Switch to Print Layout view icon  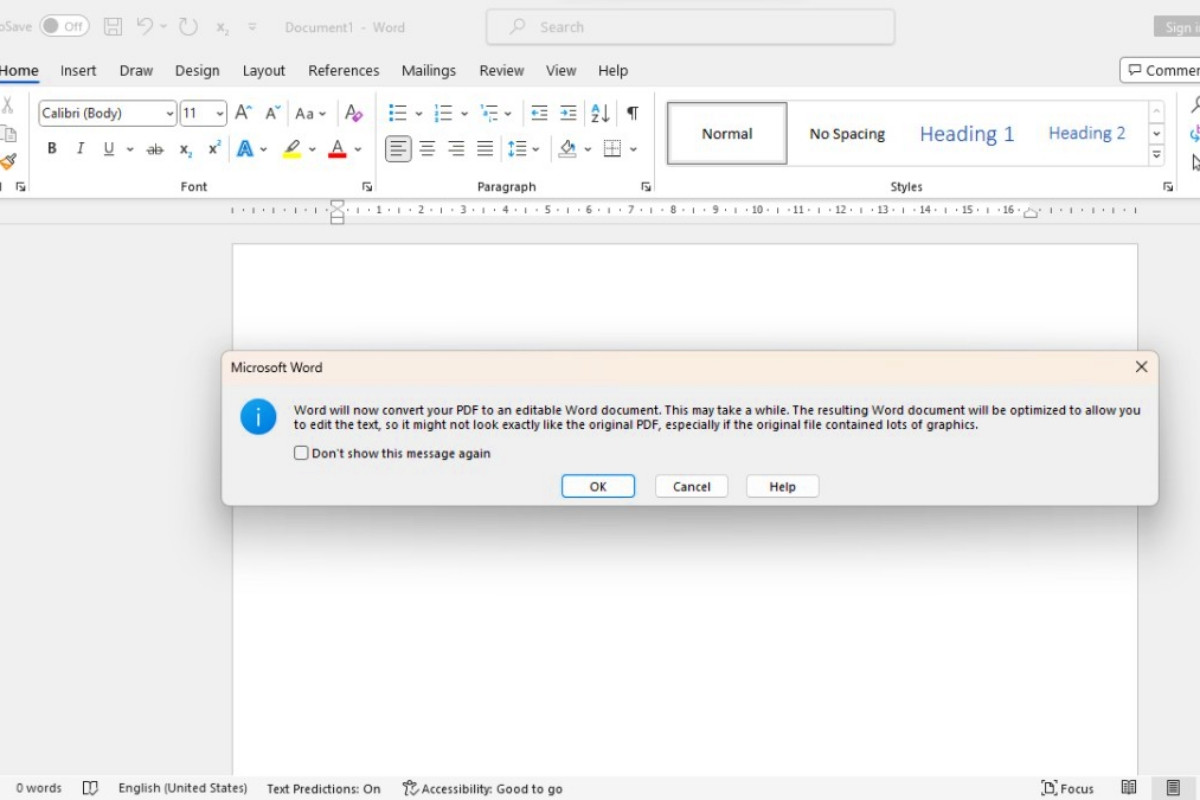[1173, 788]
